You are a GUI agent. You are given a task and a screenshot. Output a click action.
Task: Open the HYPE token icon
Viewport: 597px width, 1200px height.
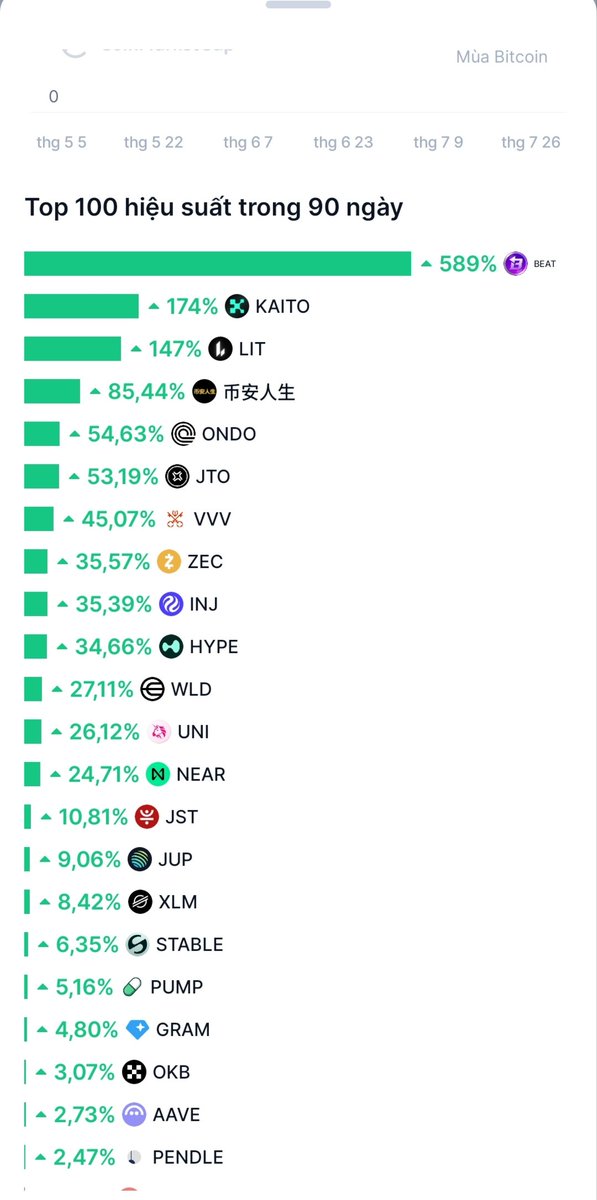click(171, 646)
